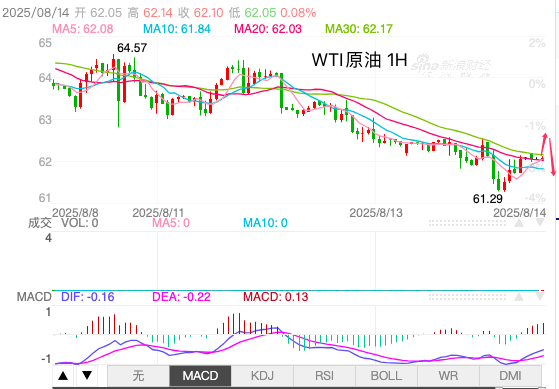Show the DMI indicator tab

pyautogui.click(x=511, y=376)
